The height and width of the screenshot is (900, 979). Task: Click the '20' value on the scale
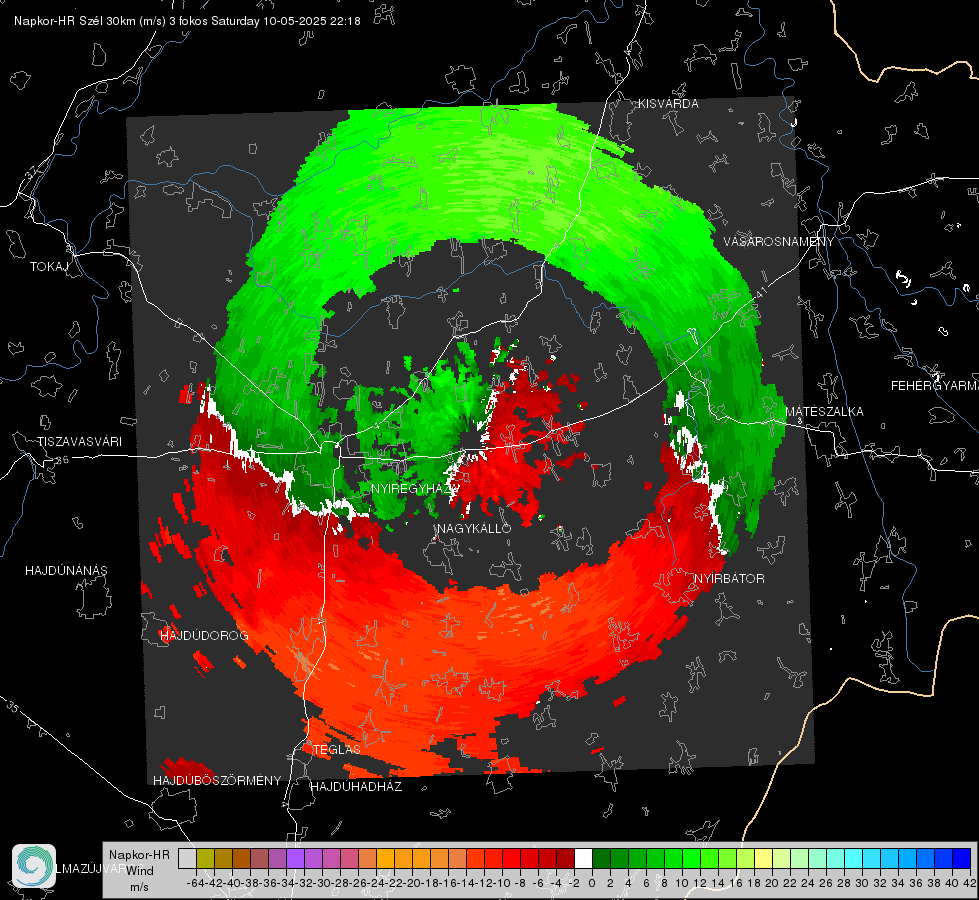pyautogui.click(x=772, y=883)
